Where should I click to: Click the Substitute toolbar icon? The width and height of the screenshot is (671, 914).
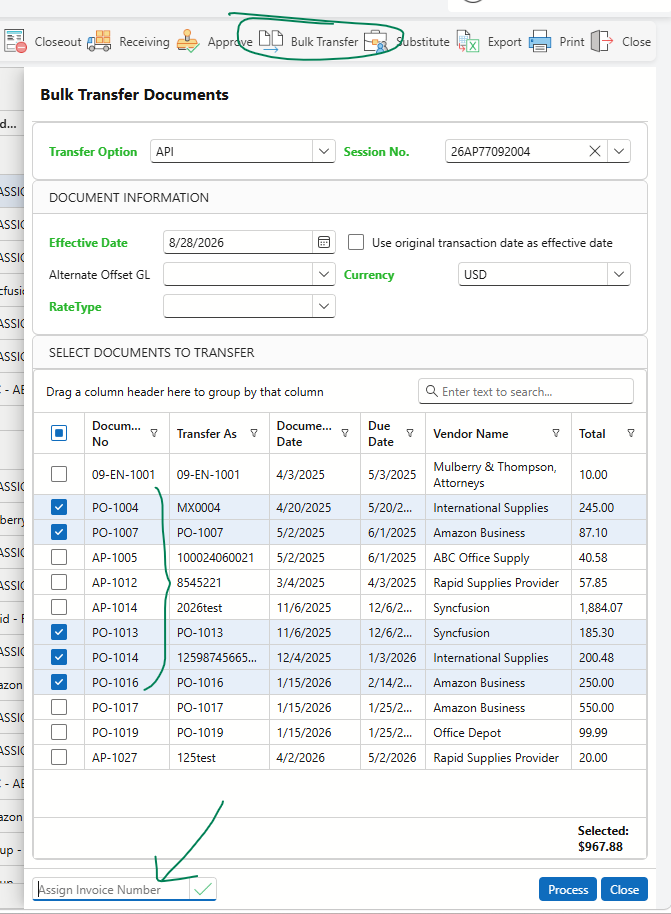[x=375, y=42]
